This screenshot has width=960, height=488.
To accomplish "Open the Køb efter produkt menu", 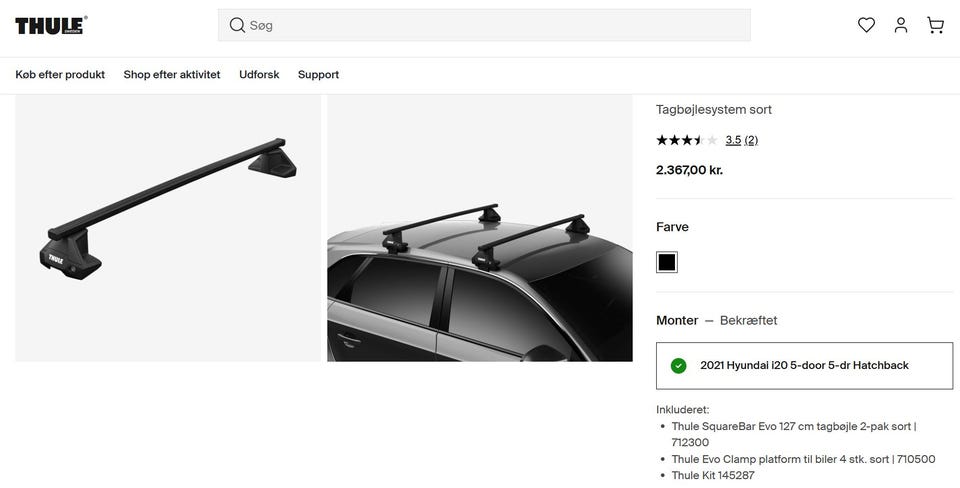I will (x=60, y=75).
